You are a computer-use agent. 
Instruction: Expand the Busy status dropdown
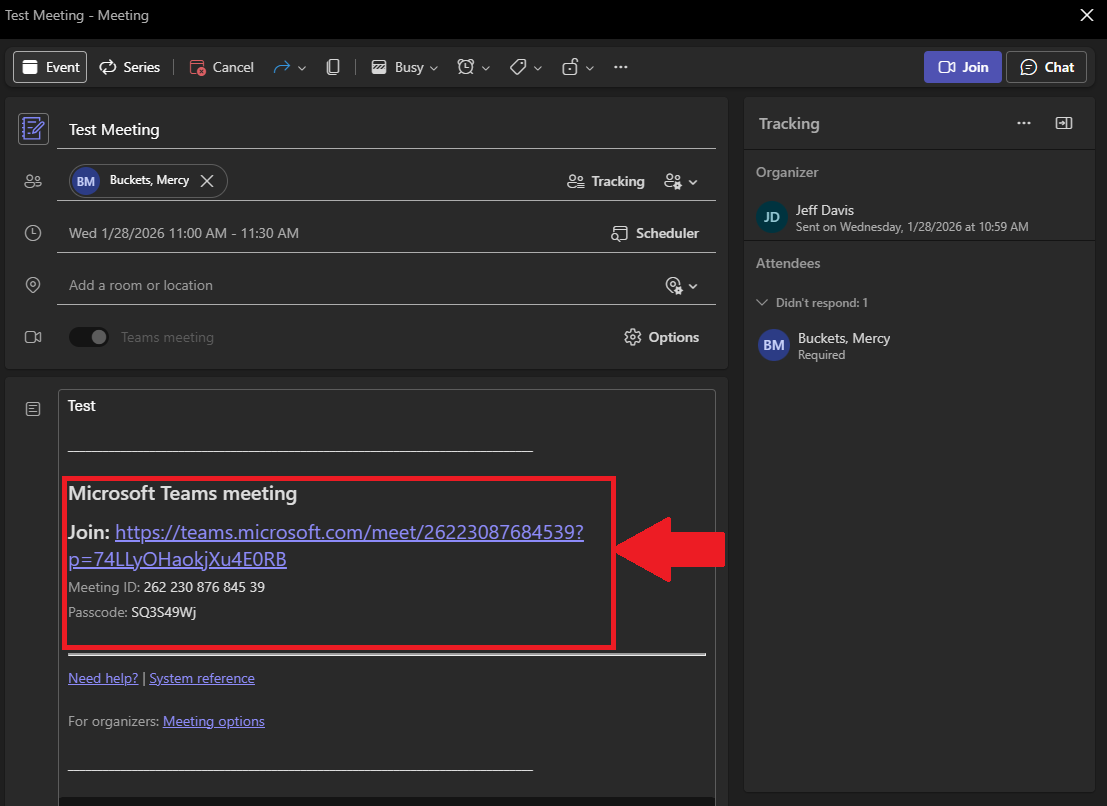point(405,67)
